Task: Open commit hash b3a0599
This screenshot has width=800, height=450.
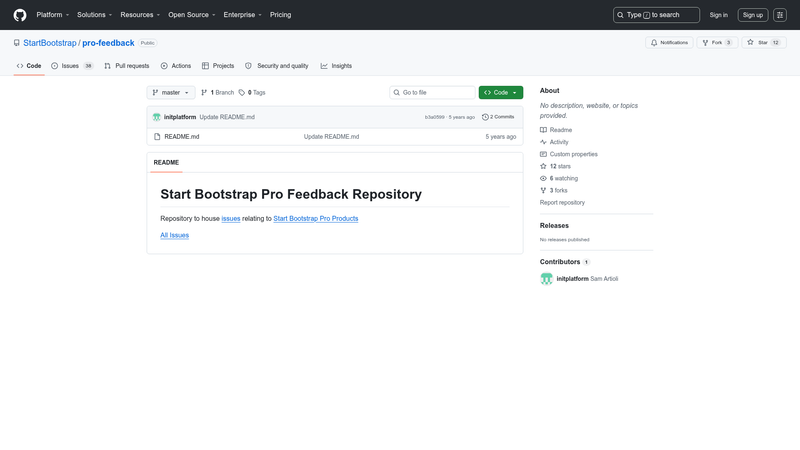Action: click(435, 117)
